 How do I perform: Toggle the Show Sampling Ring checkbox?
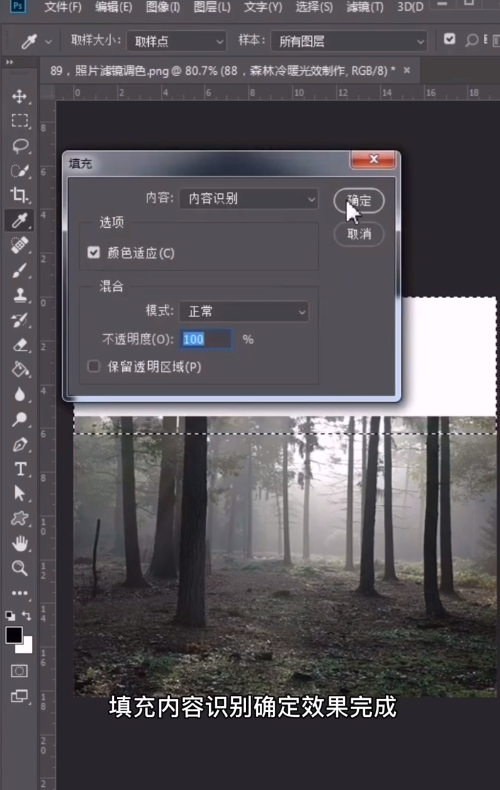point(450,39)
